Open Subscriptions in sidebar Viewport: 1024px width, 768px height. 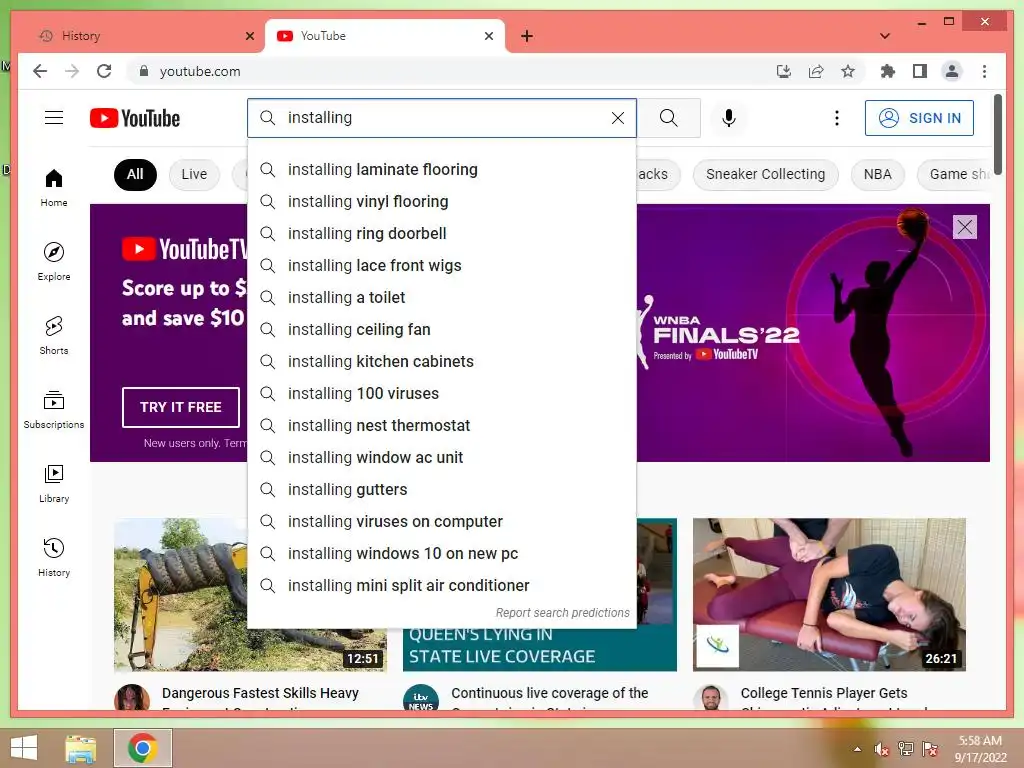[x=54, y=409]
